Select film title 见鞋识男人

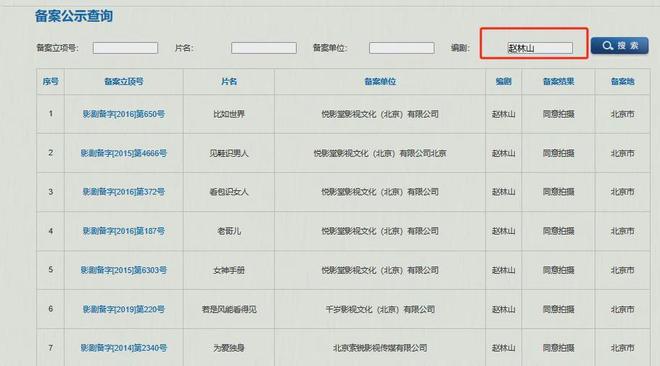click(x=229, y=153)
